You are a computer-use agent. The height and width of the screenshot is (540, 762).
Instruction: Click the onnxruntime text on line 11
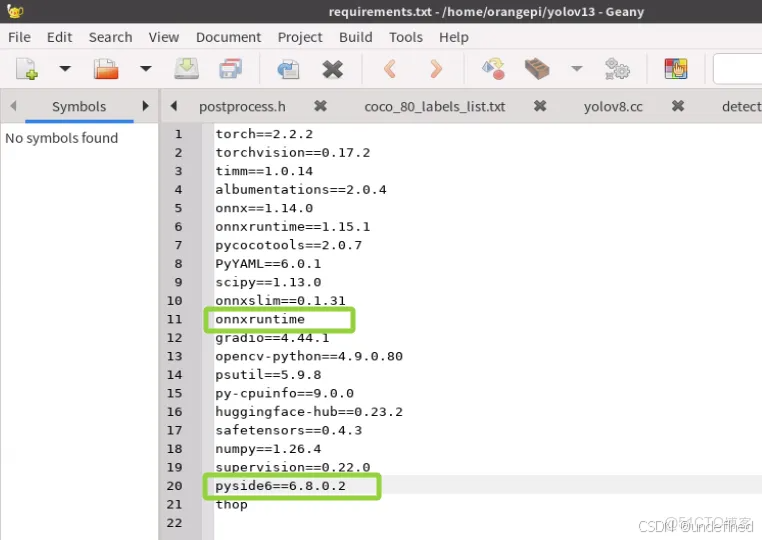click(x=260, y=319)
